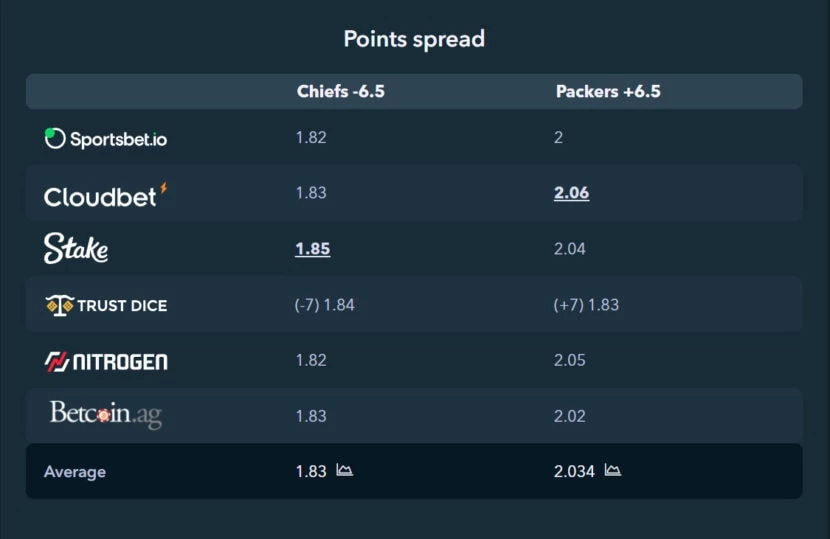The image size is (830, 539).
Task: Click the Betcoin.ag logo
Action: [106, 414]
